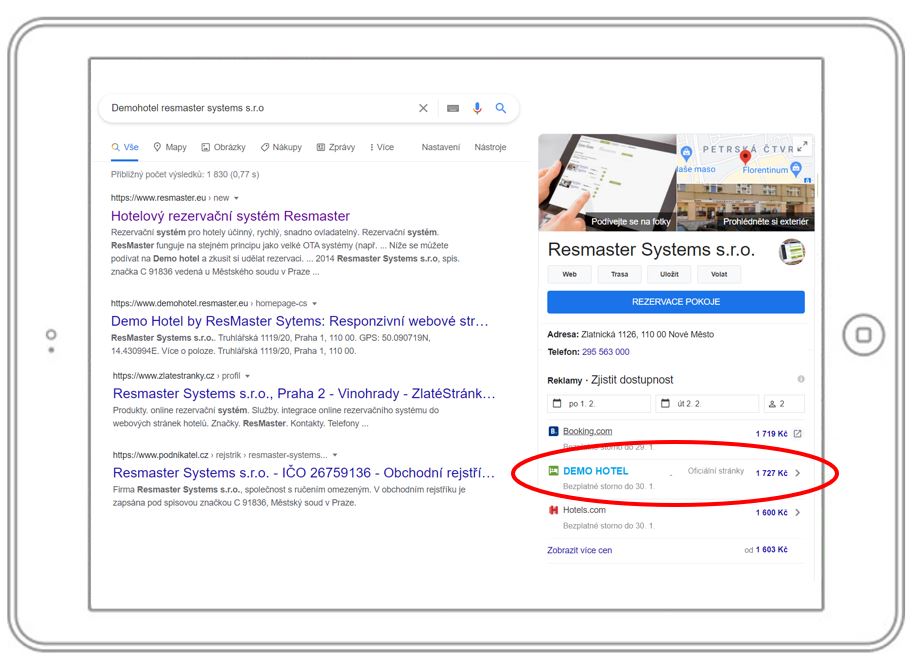Open the check-out calendar icon for út 2. 2.
This screenshot has height=659, width=914.
click(666, 403)
